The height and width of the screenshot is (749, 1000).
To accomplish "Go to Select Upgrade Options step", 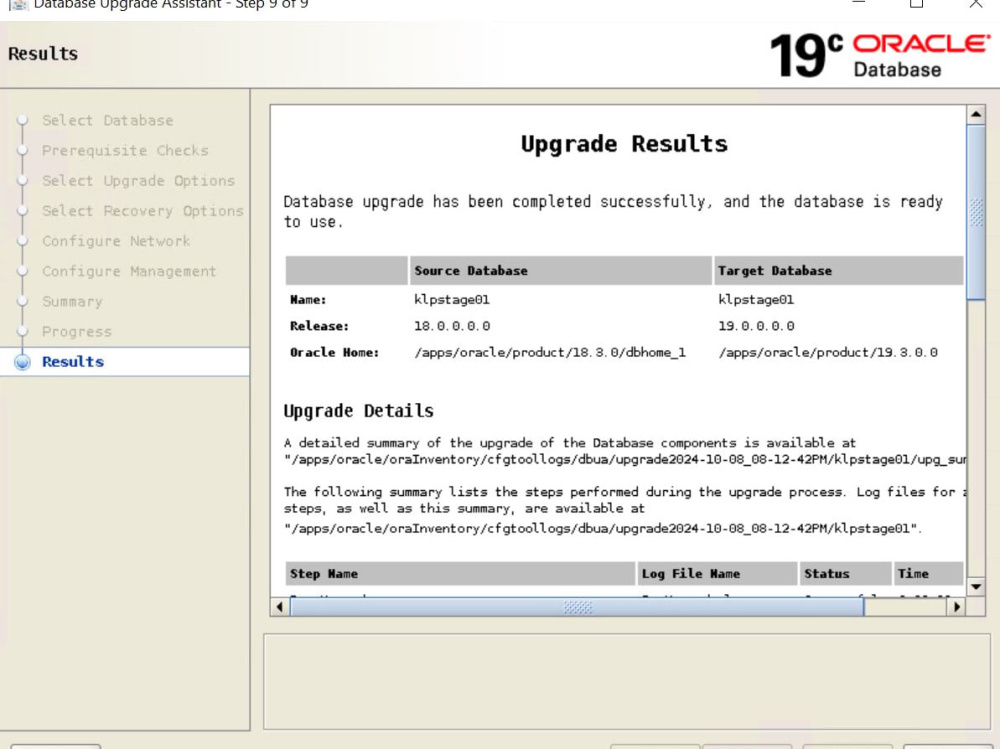I will [138, 181].
